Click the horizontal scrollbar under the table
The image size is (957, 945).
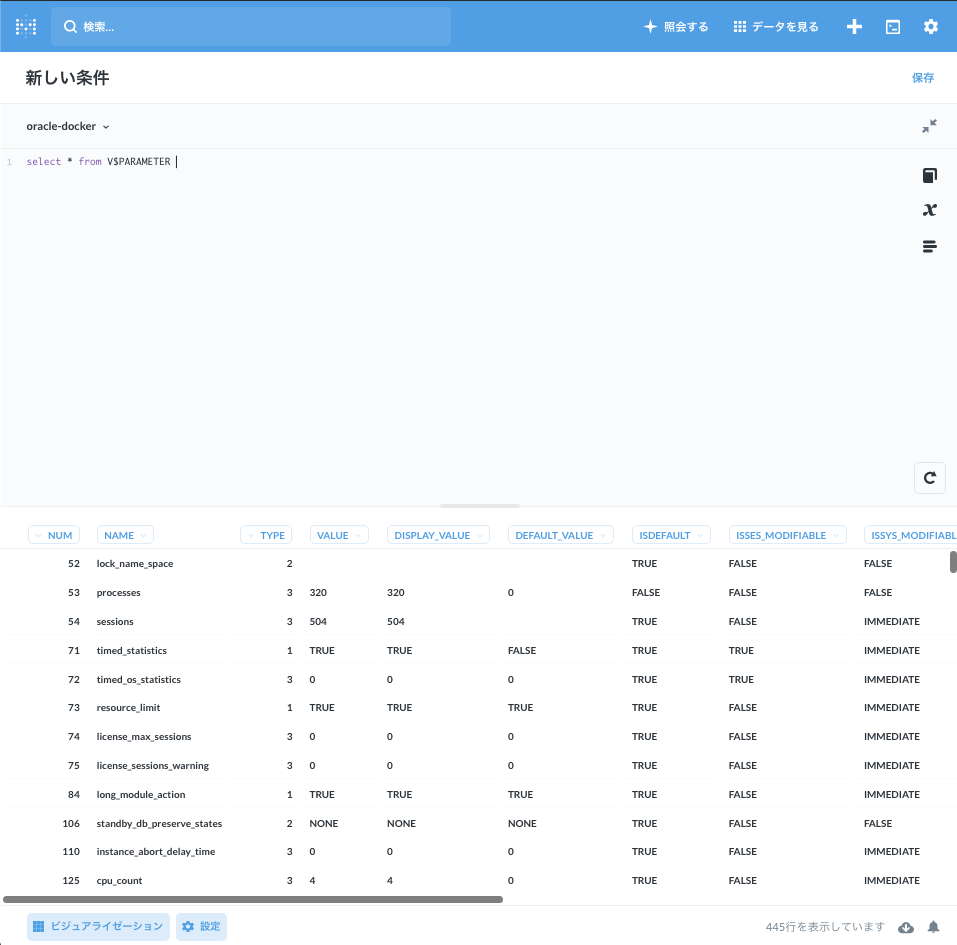point(253,899)
